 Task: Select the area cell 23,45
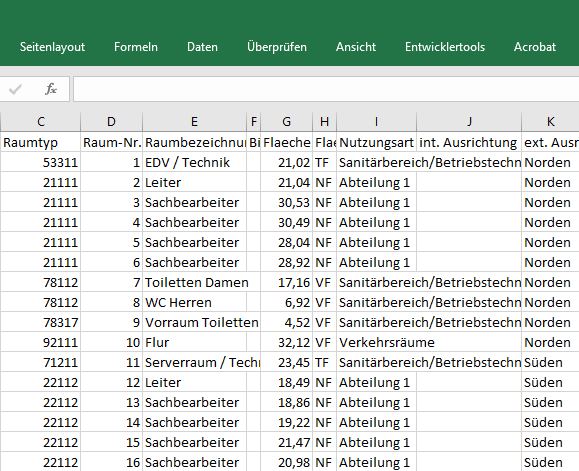[x=287, y=362]
